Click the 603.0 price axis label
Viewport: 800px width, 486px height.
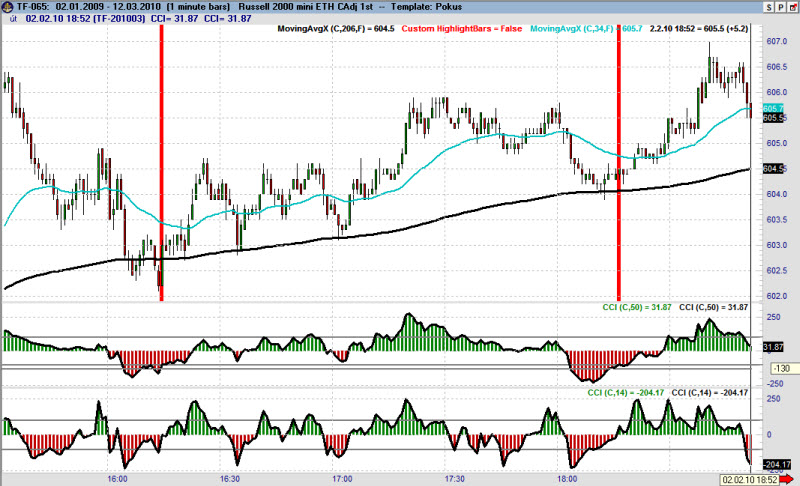click(x=777, y=245)
